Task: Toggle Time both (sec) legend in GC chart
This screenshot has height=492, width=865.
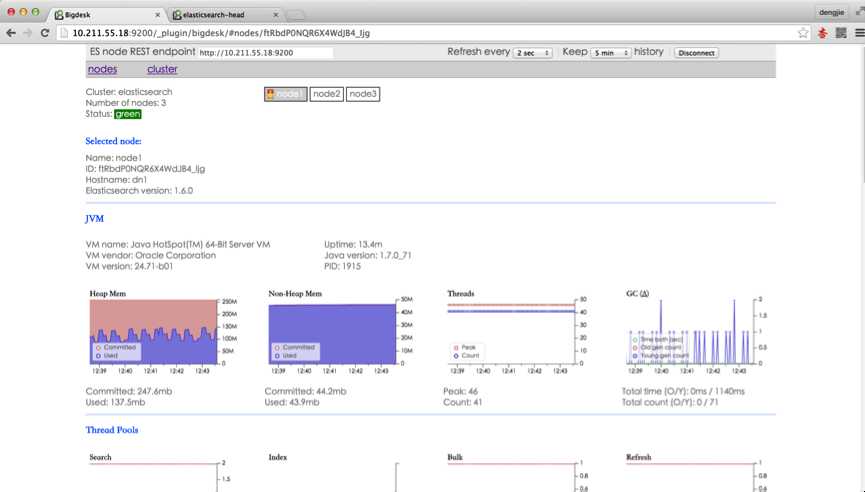Action: pyautogui.click(x=658, y=339)
